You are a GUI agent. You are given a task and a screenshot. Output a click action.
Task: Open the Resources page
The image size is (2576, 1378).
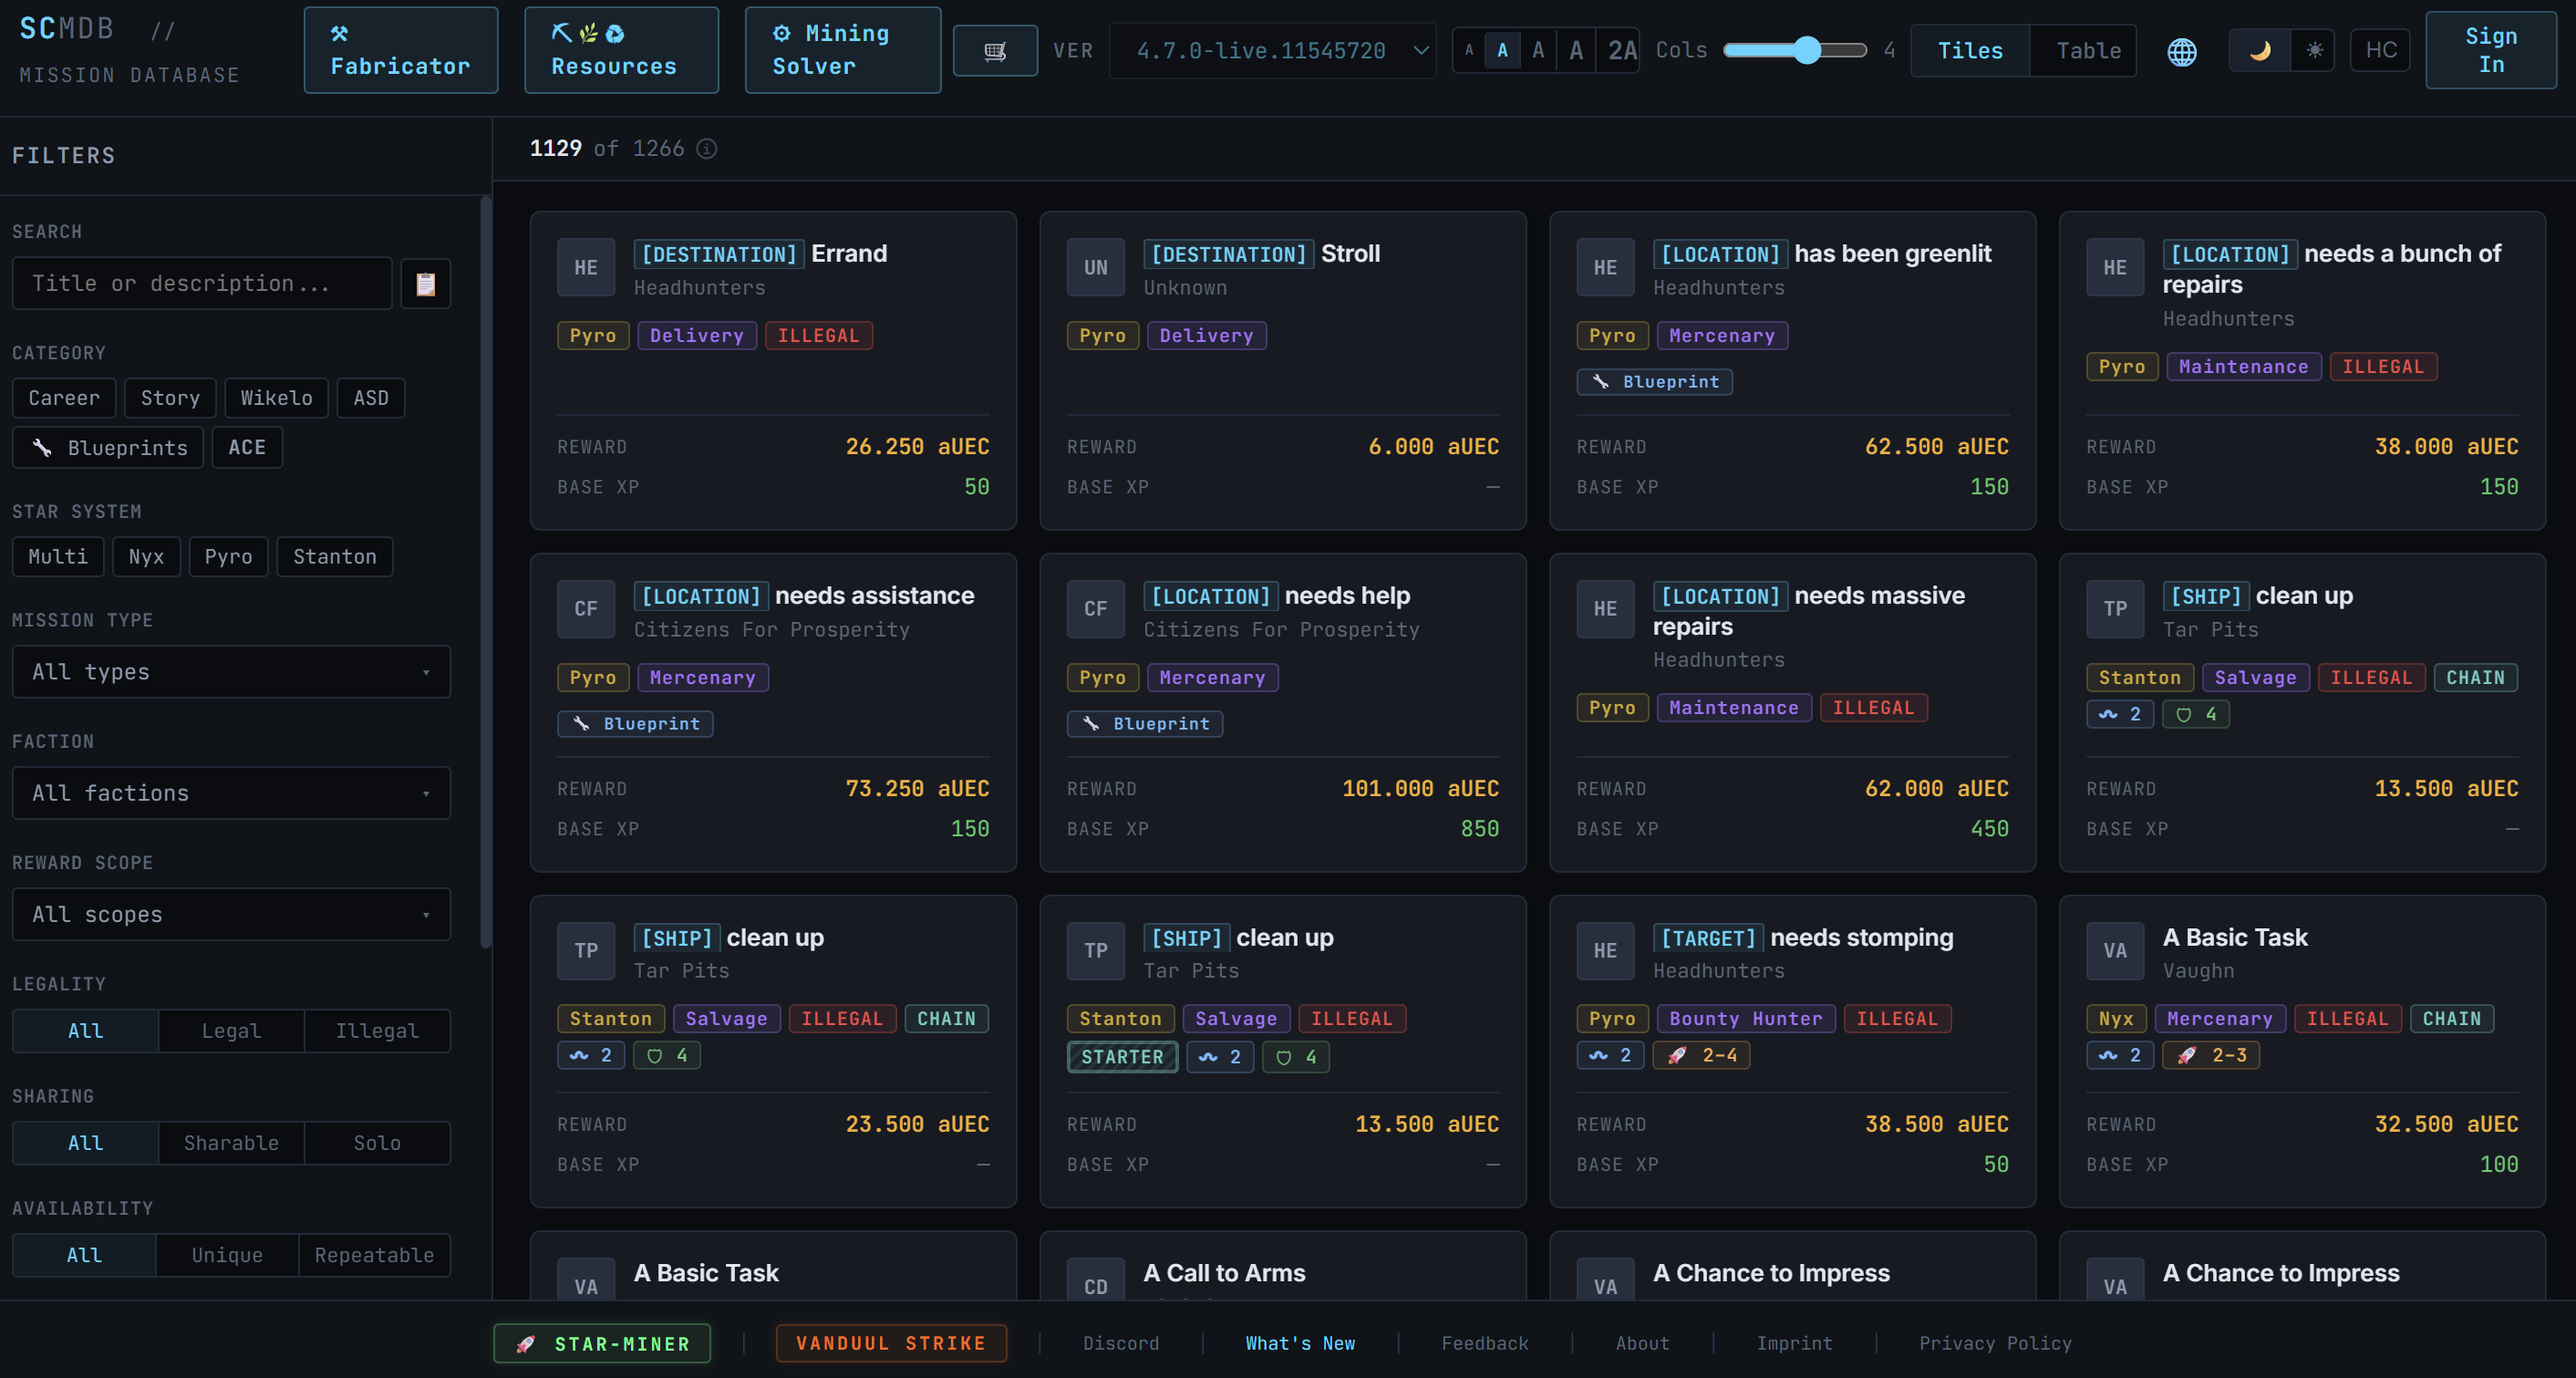click(x=621, y=50)
